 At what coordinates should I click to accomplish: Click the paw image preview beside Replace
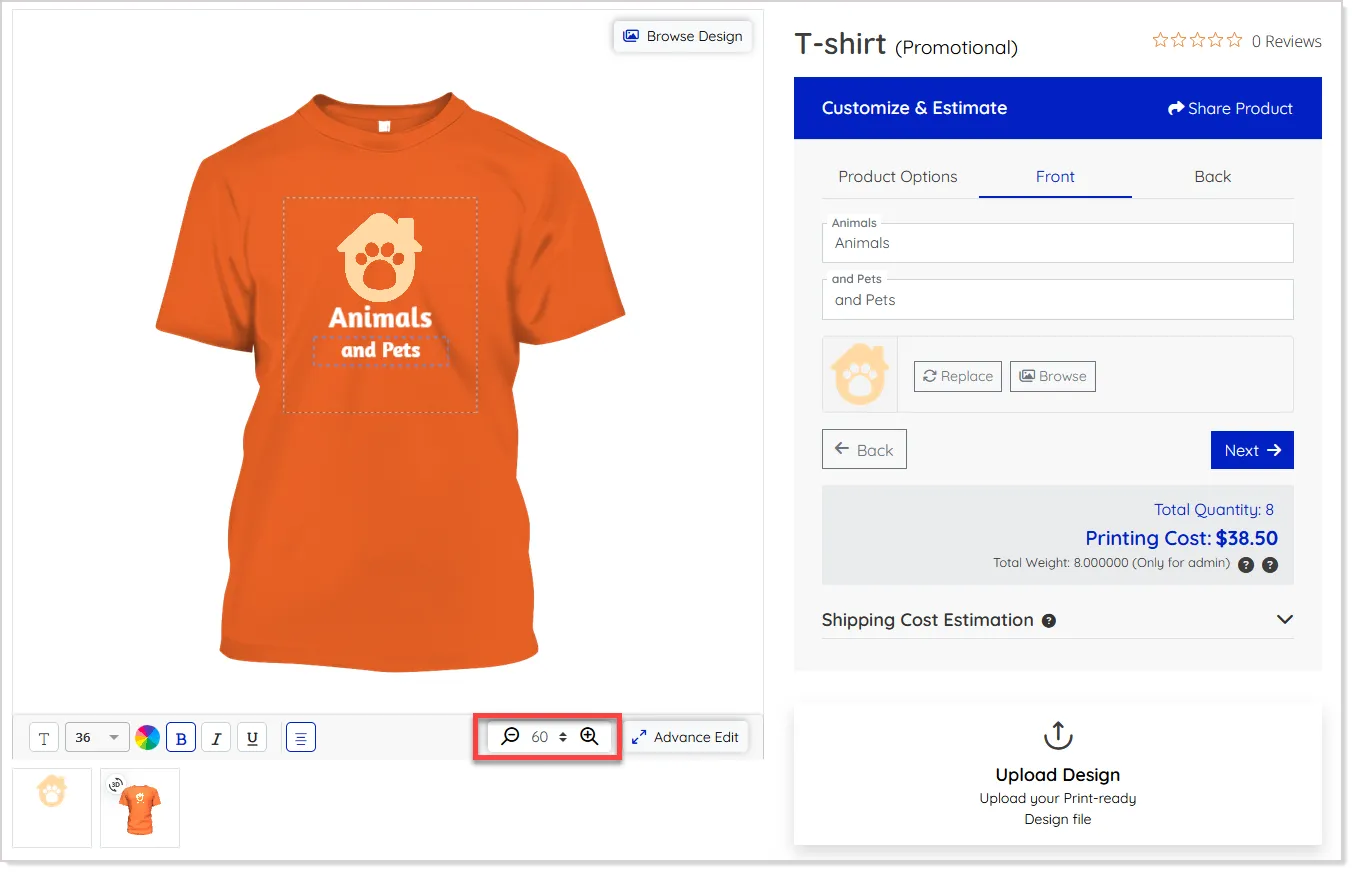coord(860,375)
